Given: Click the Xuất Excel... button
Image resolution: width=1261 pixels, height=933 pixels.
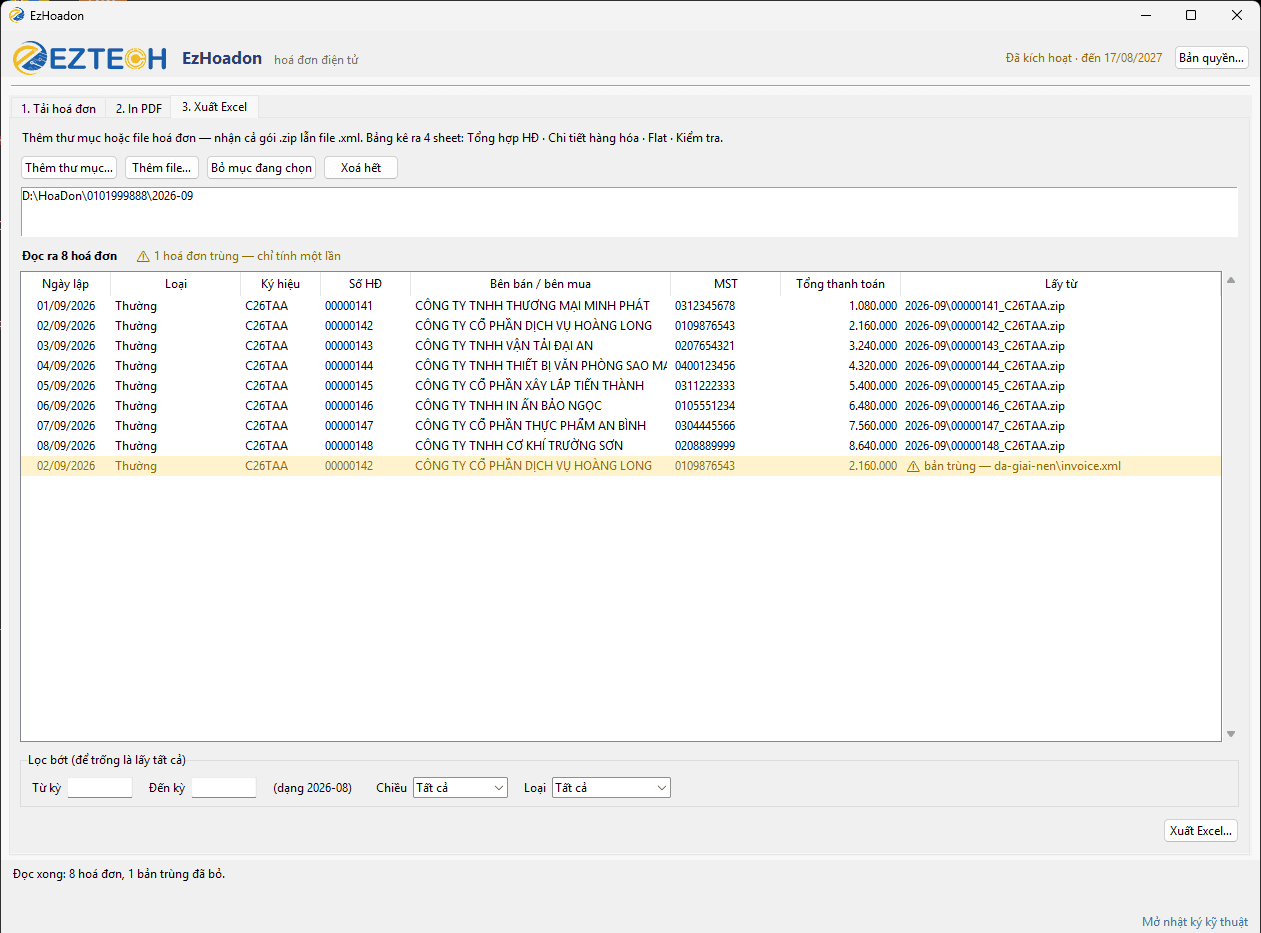Looking at the screenshot, I should click(x=1201, y=831).
